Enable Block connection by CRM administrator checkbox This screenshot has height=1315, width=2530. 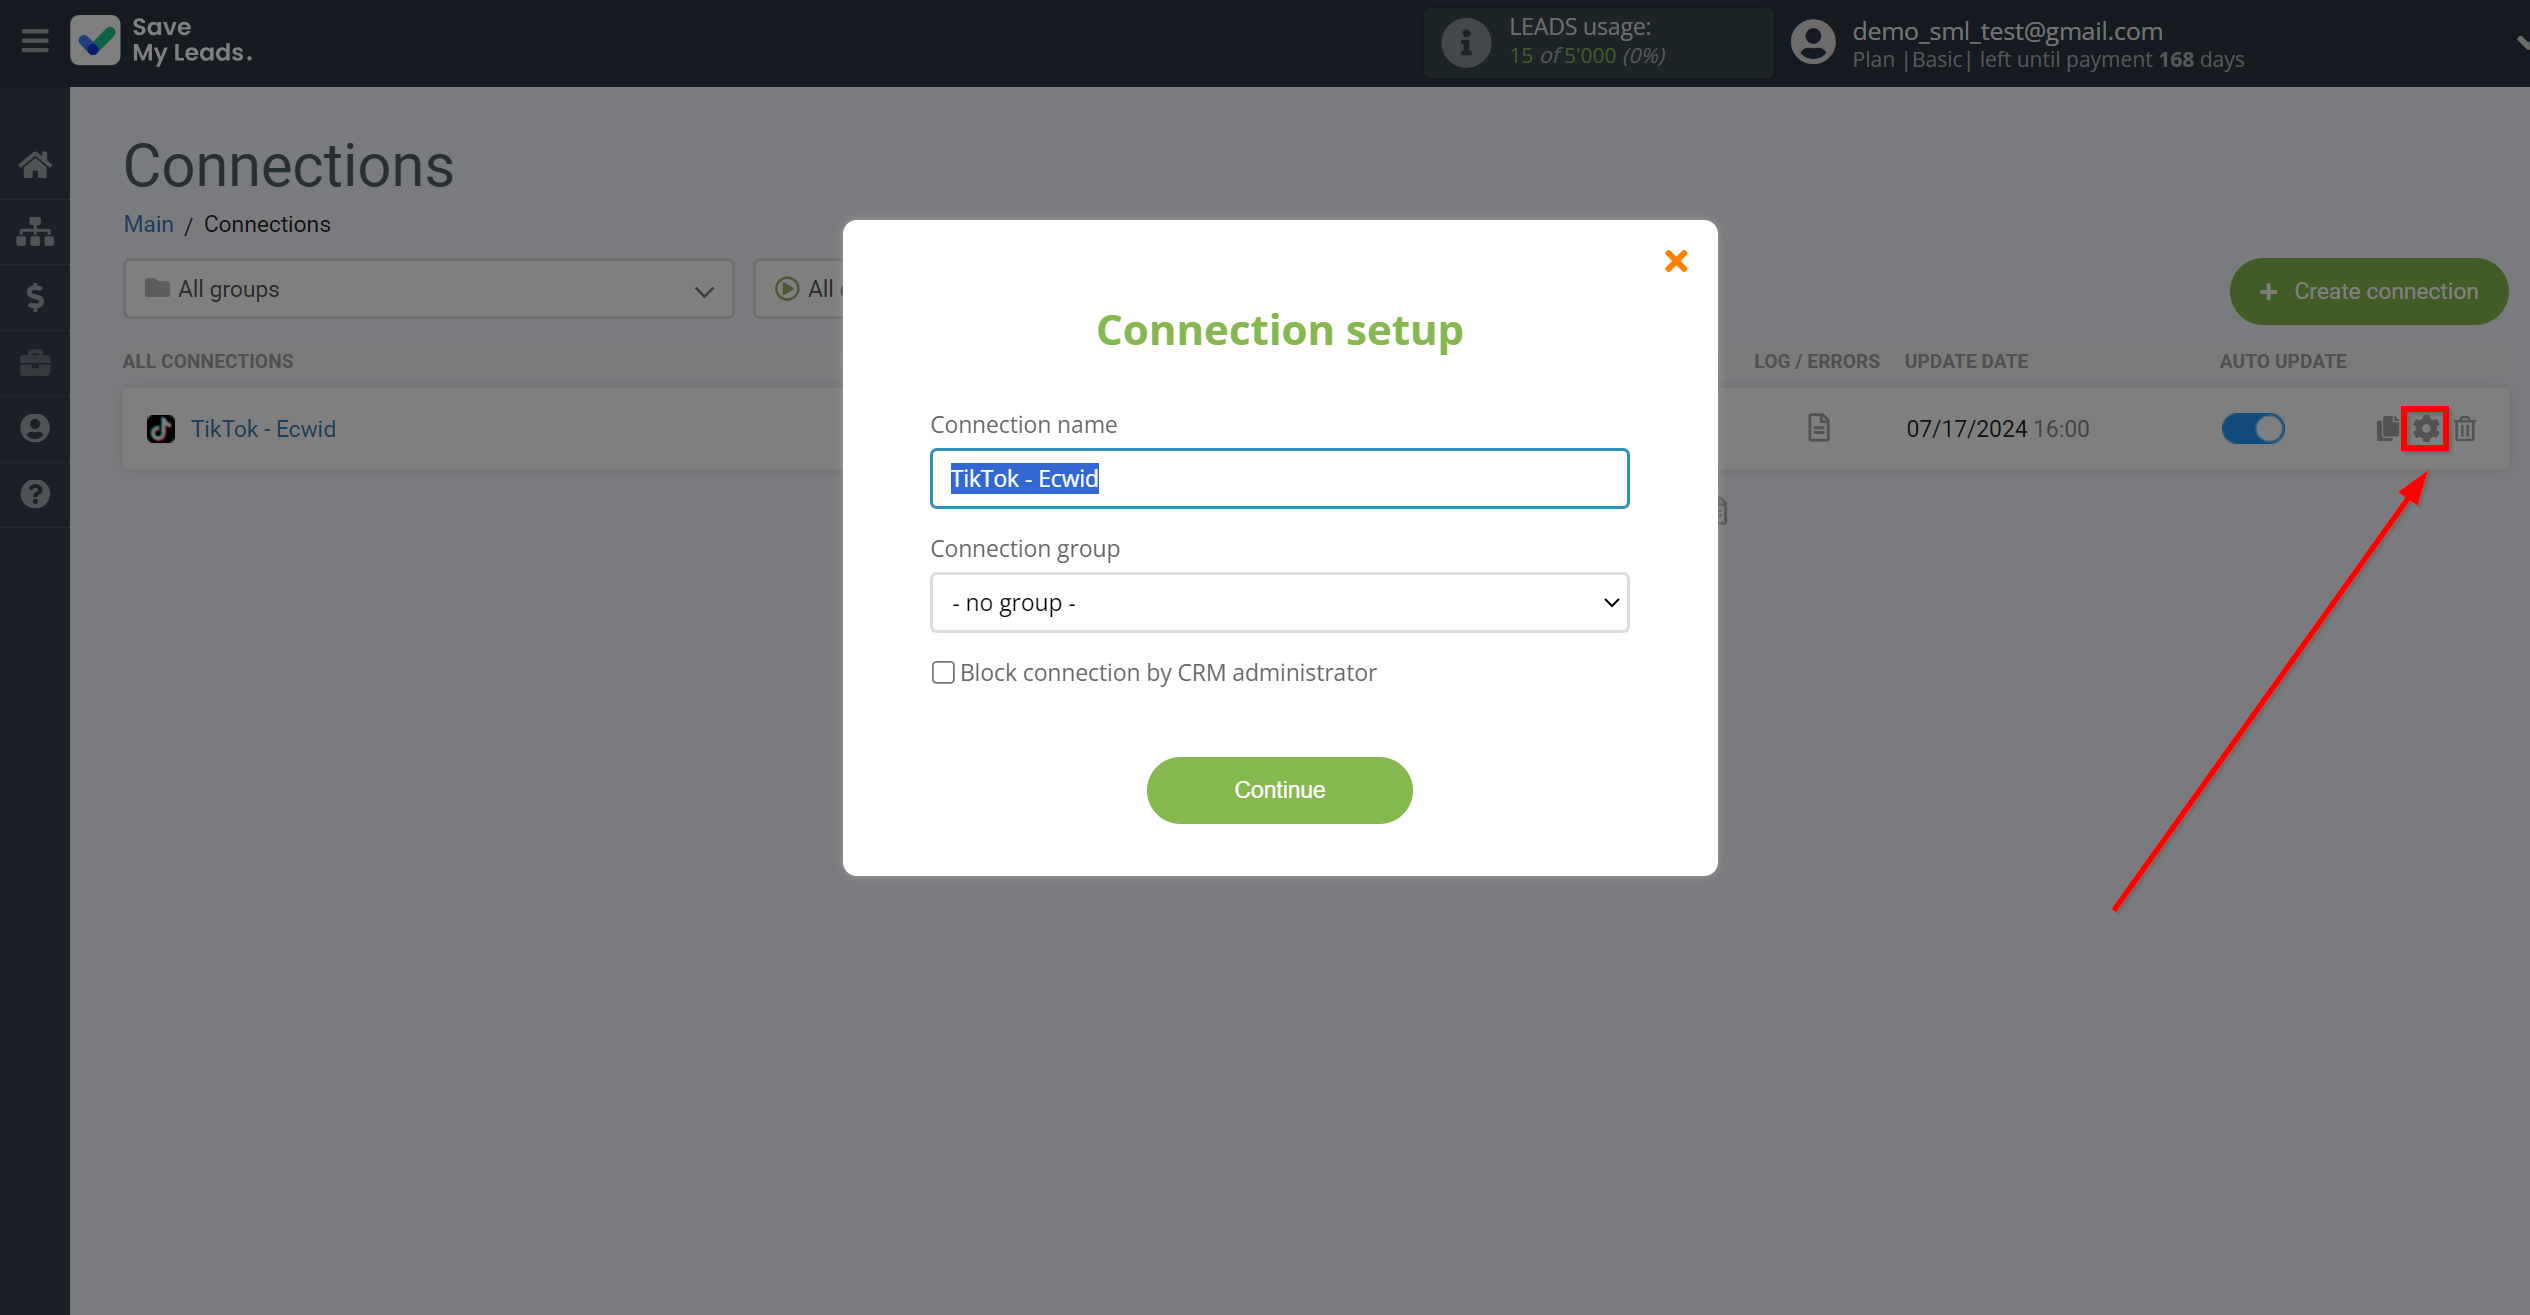942,673
